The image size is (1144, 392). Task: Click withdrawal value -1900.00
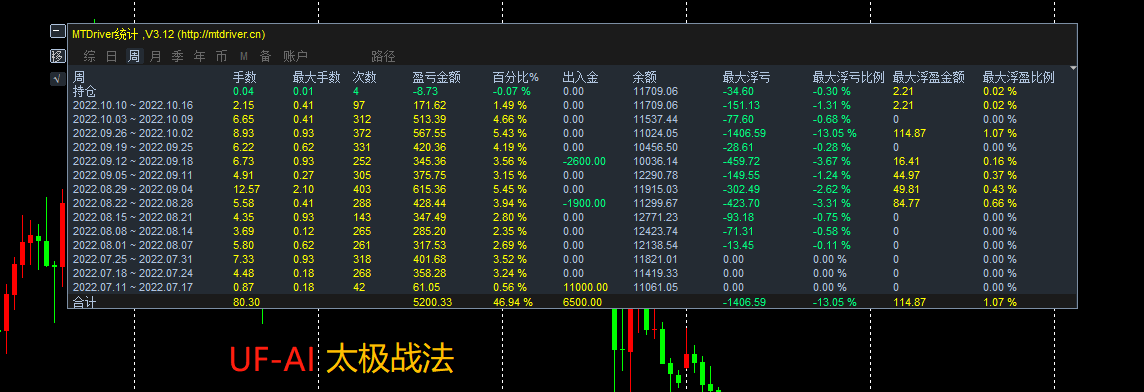pos(584,203)
